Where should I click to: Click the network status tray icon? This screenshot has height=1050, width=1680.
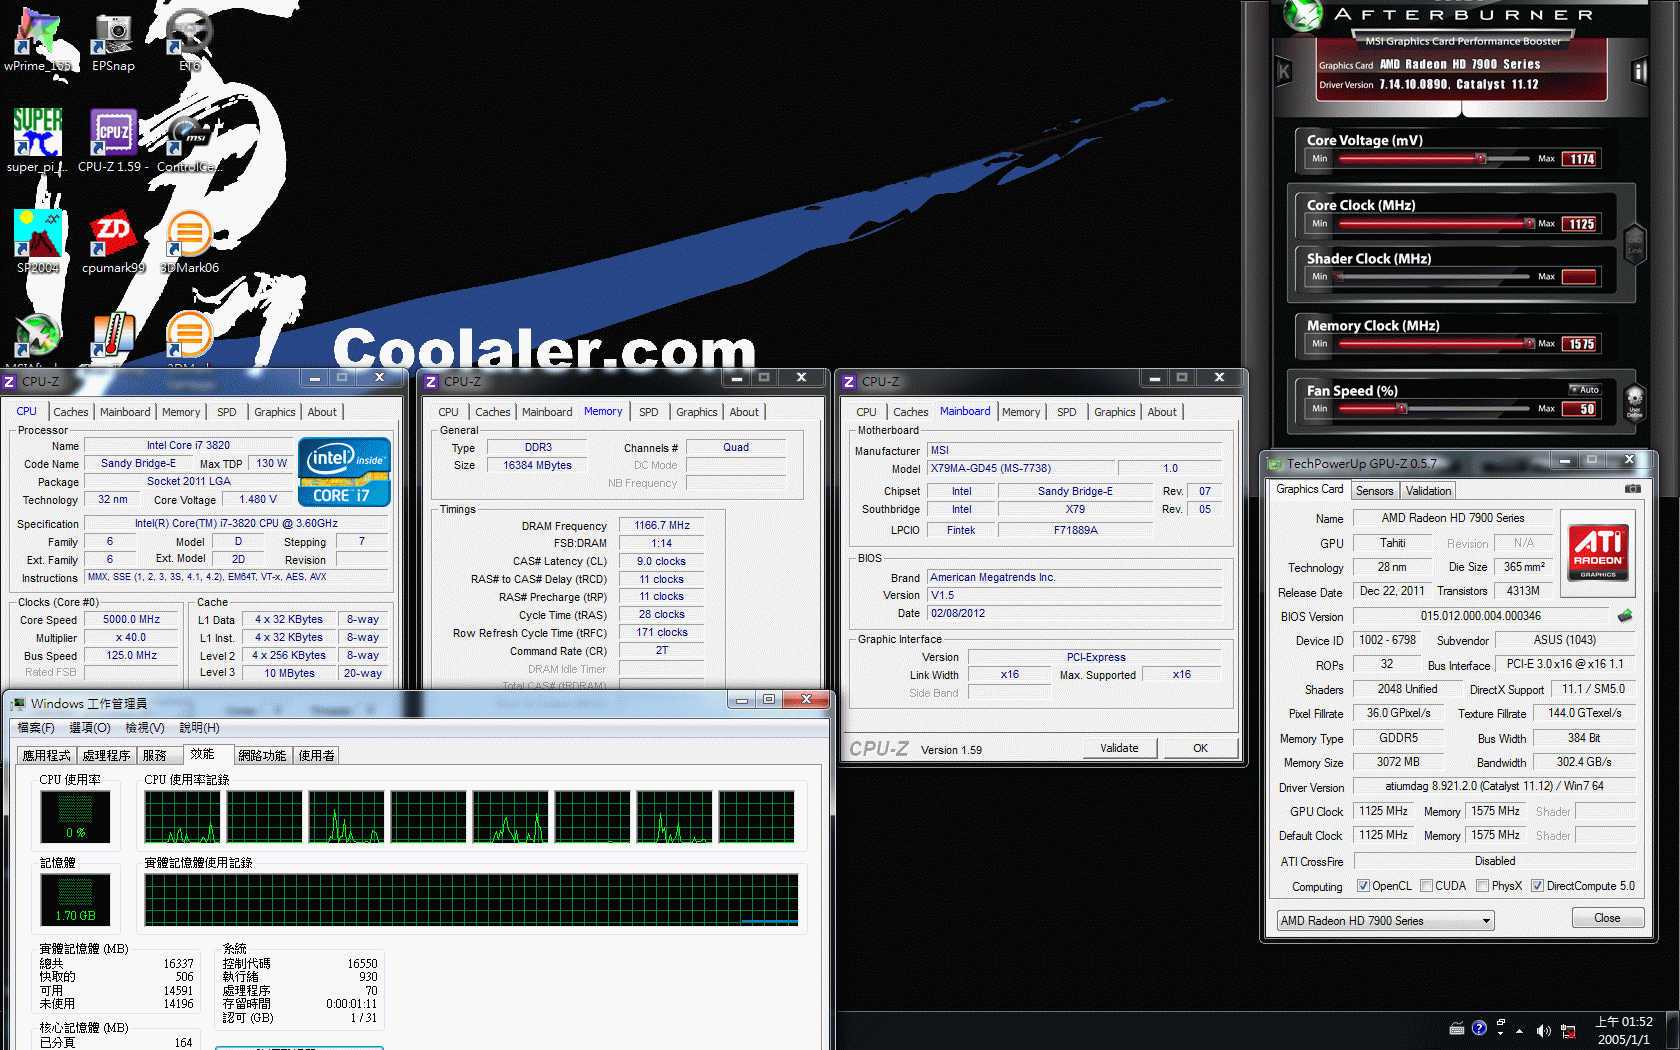click(1568, 1031)
